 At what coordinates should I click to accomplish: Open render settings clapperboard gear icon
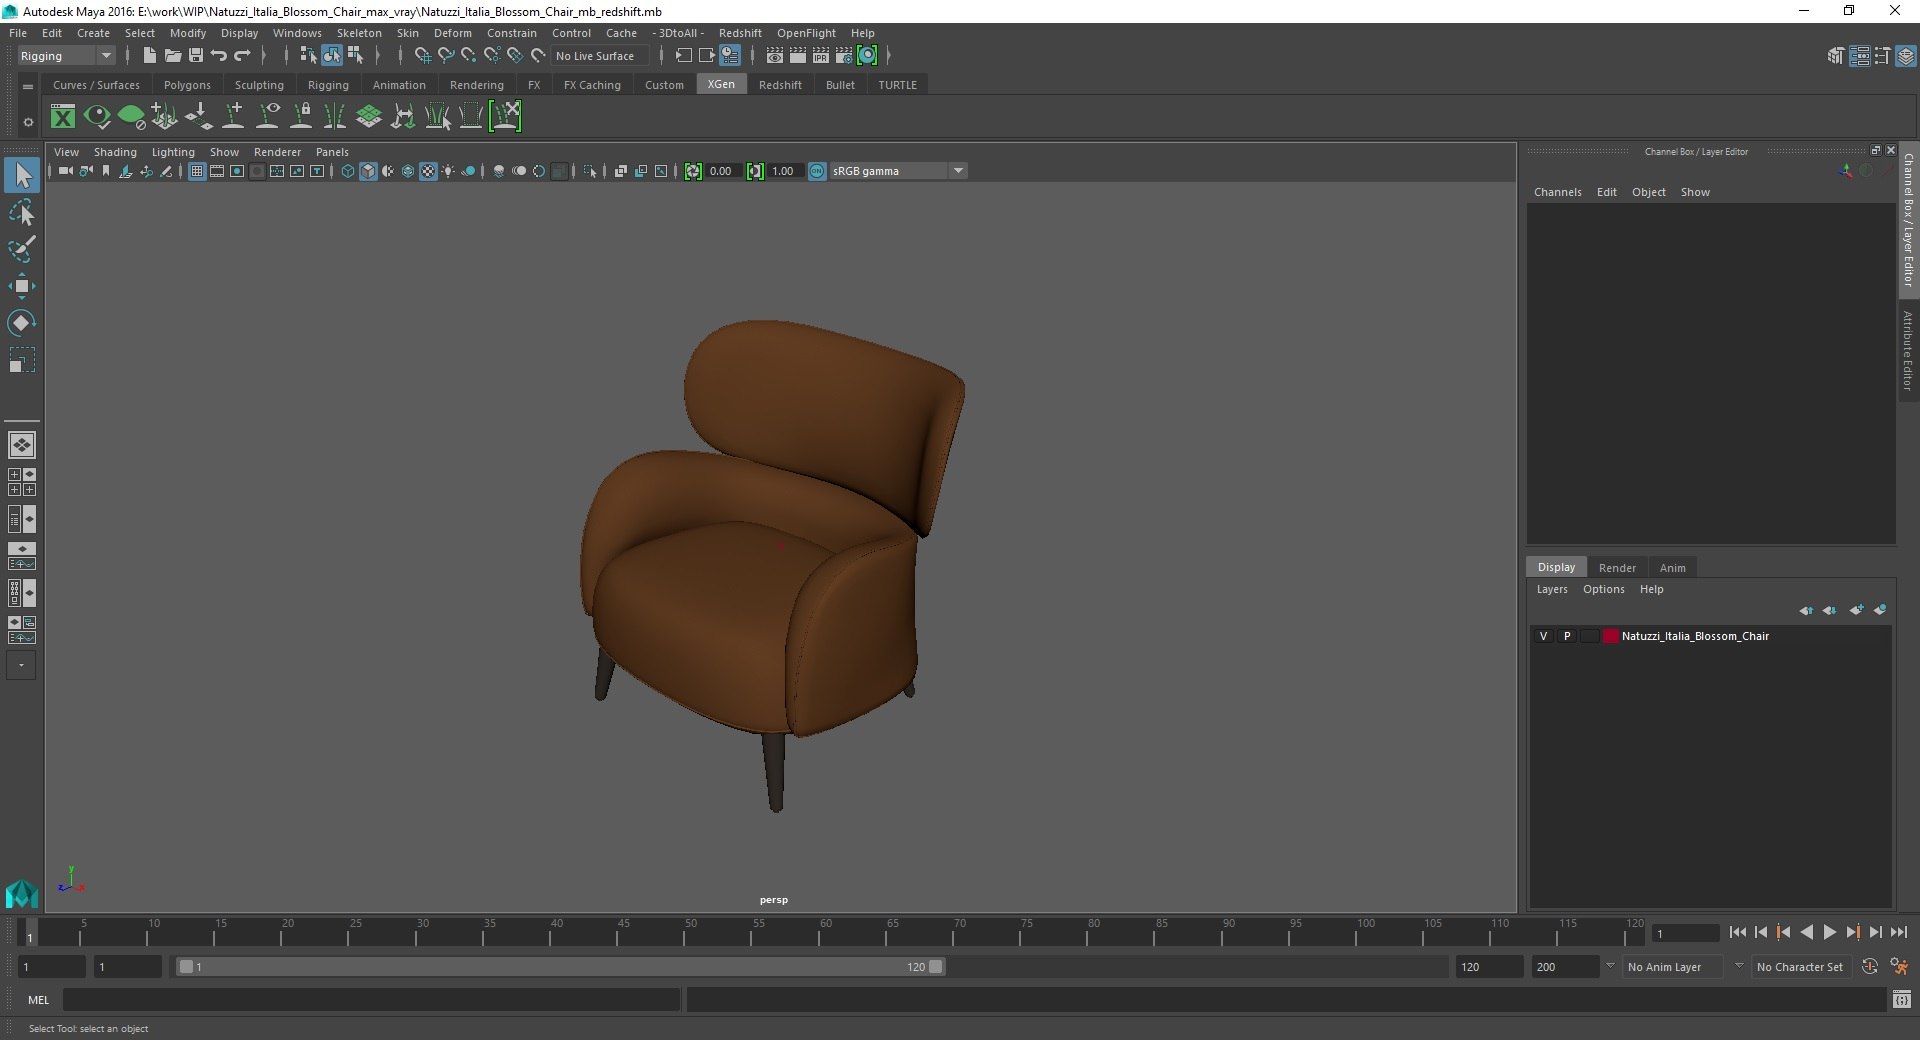tap(844, 56)
